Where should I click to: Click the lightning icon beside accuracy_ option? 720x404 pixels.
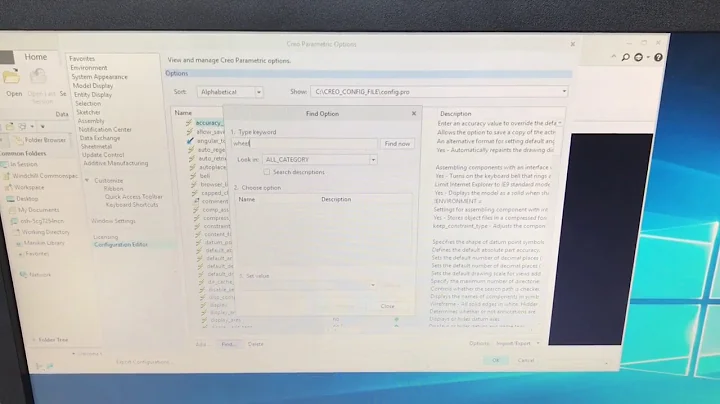click(x=189, y=123)
